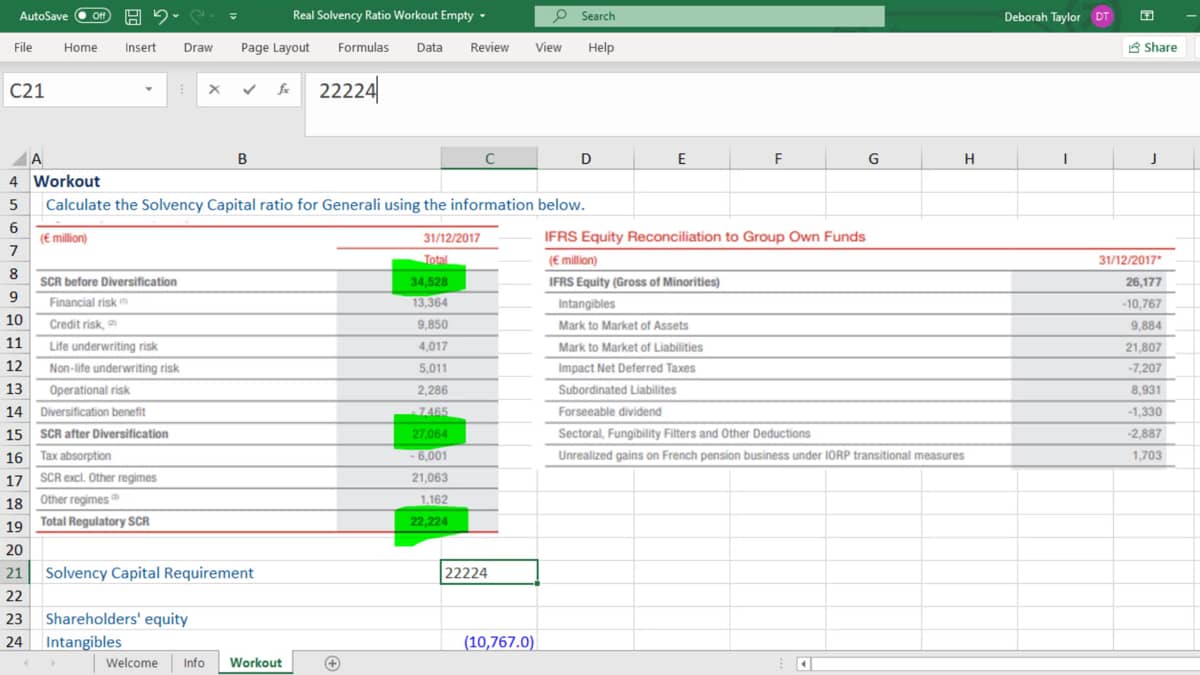Toggle the AutoSave switch off/on
The width and height of the screenshot is (1200, 675).
click(93, 16)
